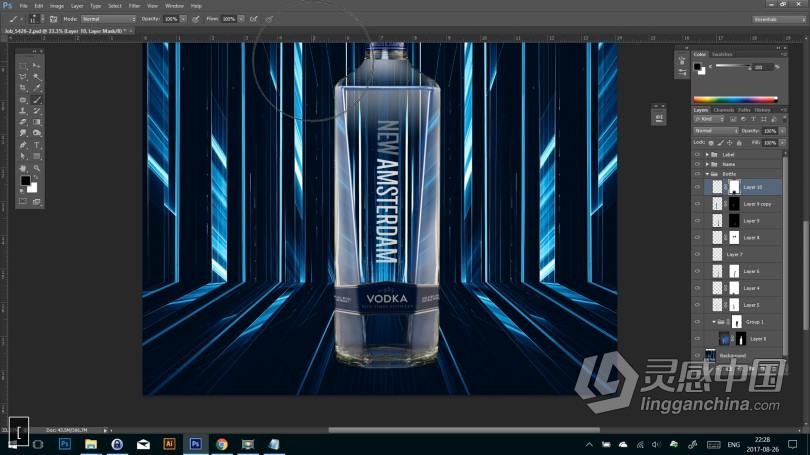Image resolution: width=810 pixels, height=455 pixels.
Task: Select the Gradient tool
Action: click(x=36, y=122)
